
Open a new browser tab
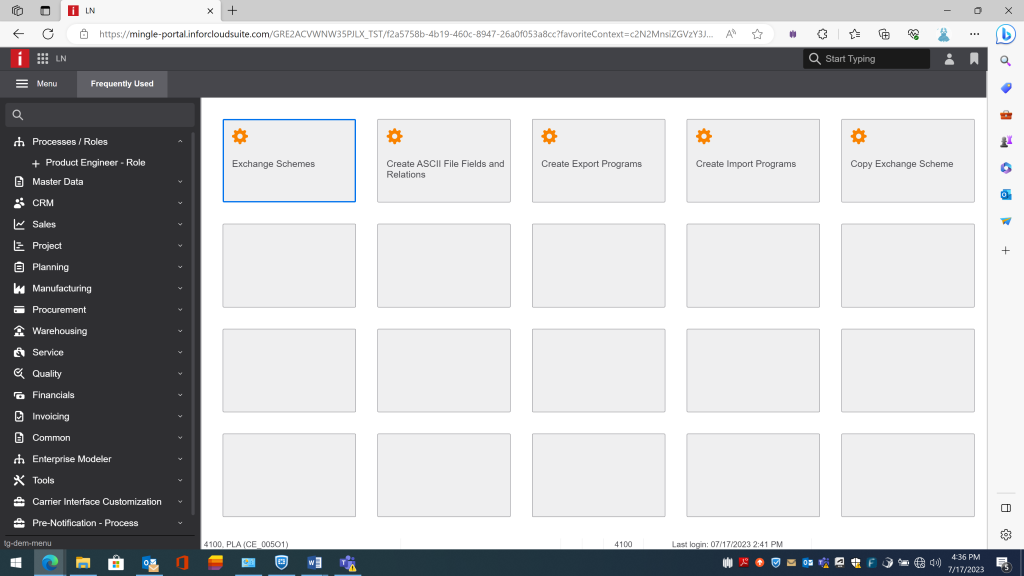pos(232,10)
